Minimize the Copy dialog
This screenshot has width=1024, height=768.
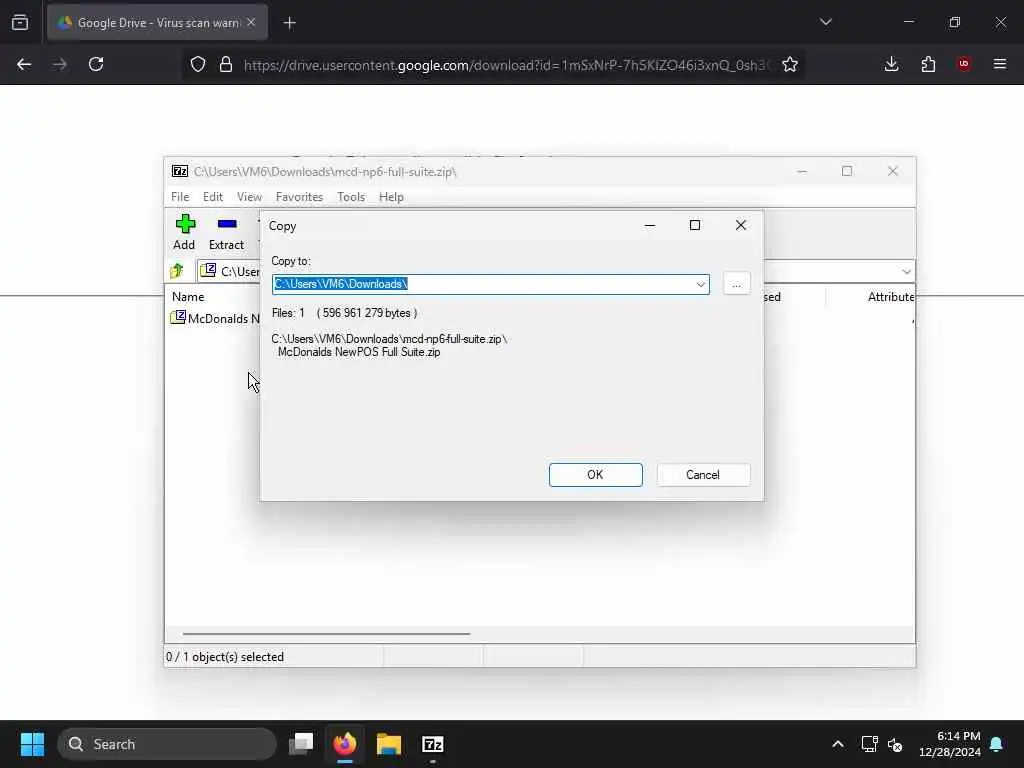coord(650,225)
